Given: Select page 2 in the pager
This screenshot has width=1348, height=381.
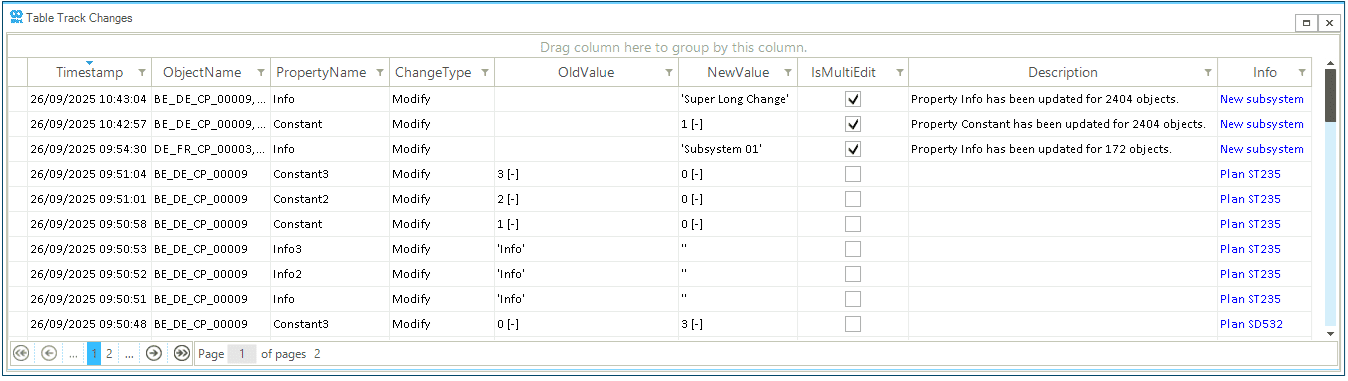Looking at the screenshot, I should tap(109, 353).
